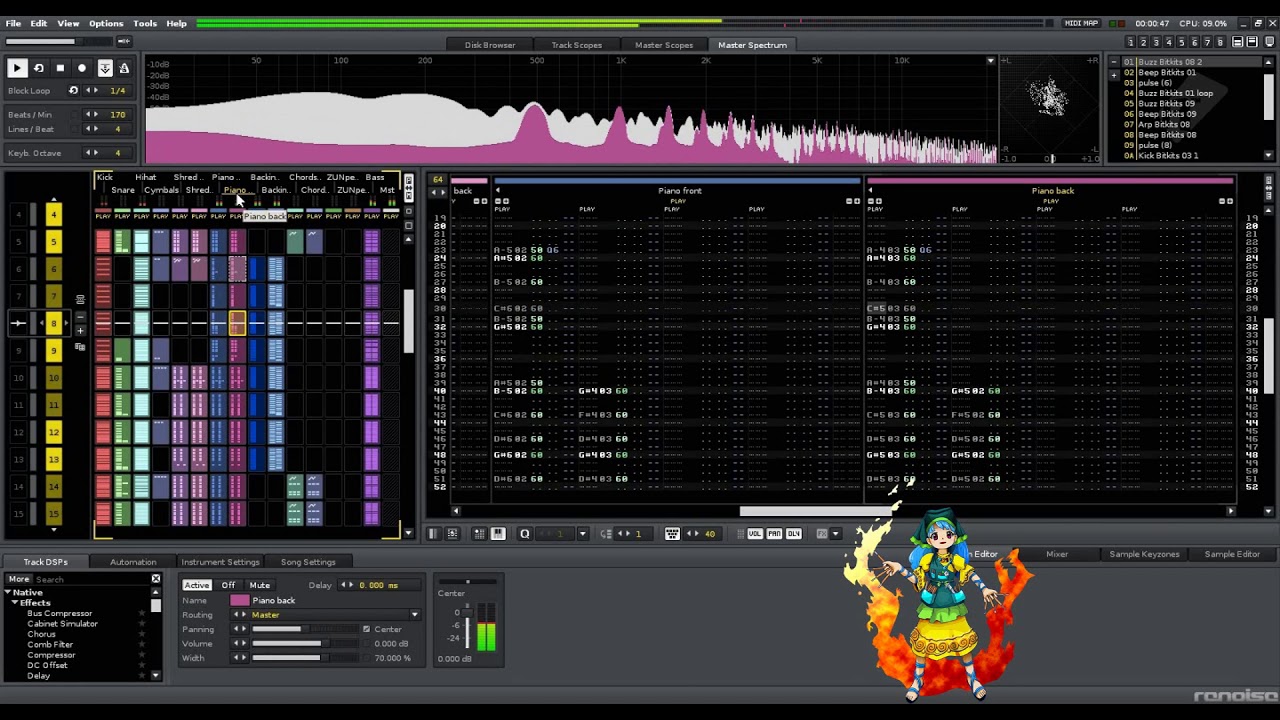Change the Block Loop 1/4 size stepper
Viewport: 1280px width, 720px height.
point(93,90)
